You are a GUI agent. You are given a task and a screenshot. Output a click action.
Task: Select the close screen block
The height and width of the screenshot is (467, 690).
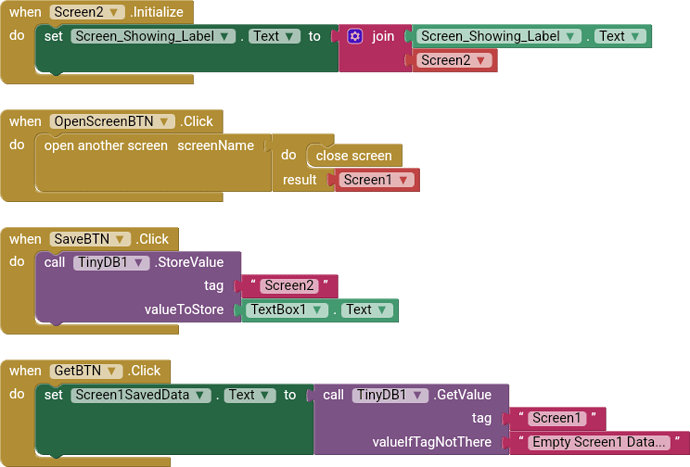click(x=354, y=155)
